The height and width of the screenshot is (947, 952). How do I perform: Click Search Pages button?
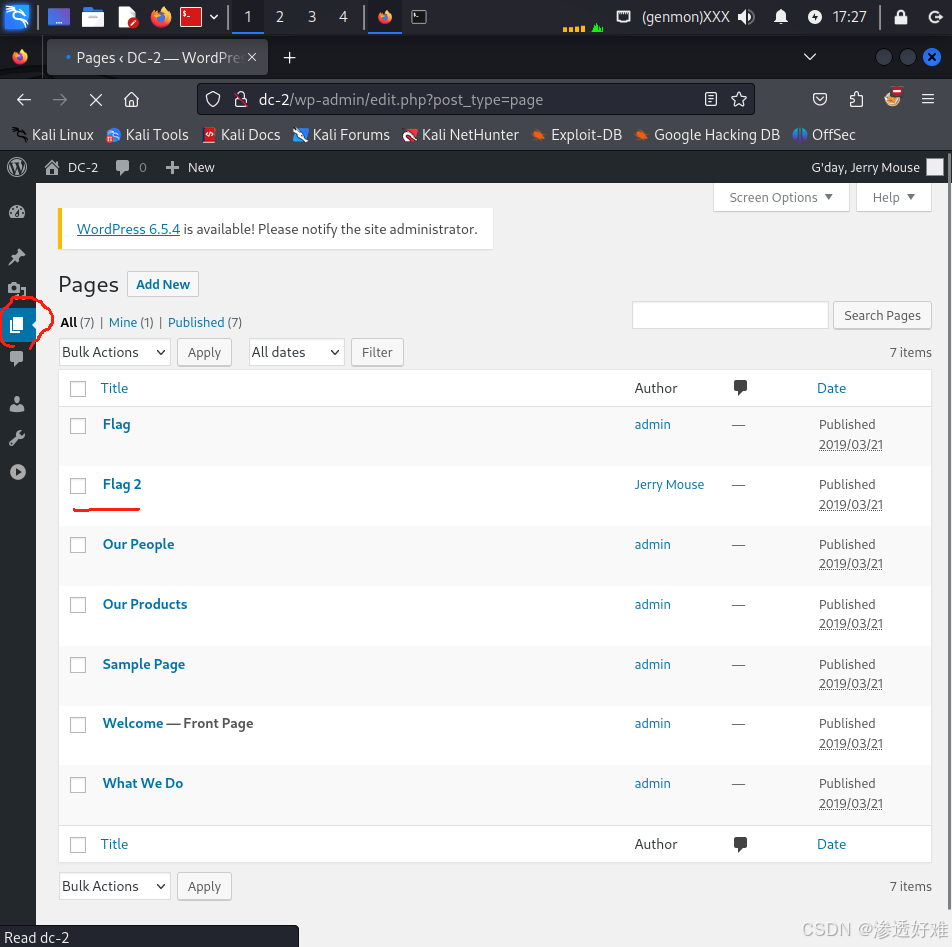[x=882, y=316]
